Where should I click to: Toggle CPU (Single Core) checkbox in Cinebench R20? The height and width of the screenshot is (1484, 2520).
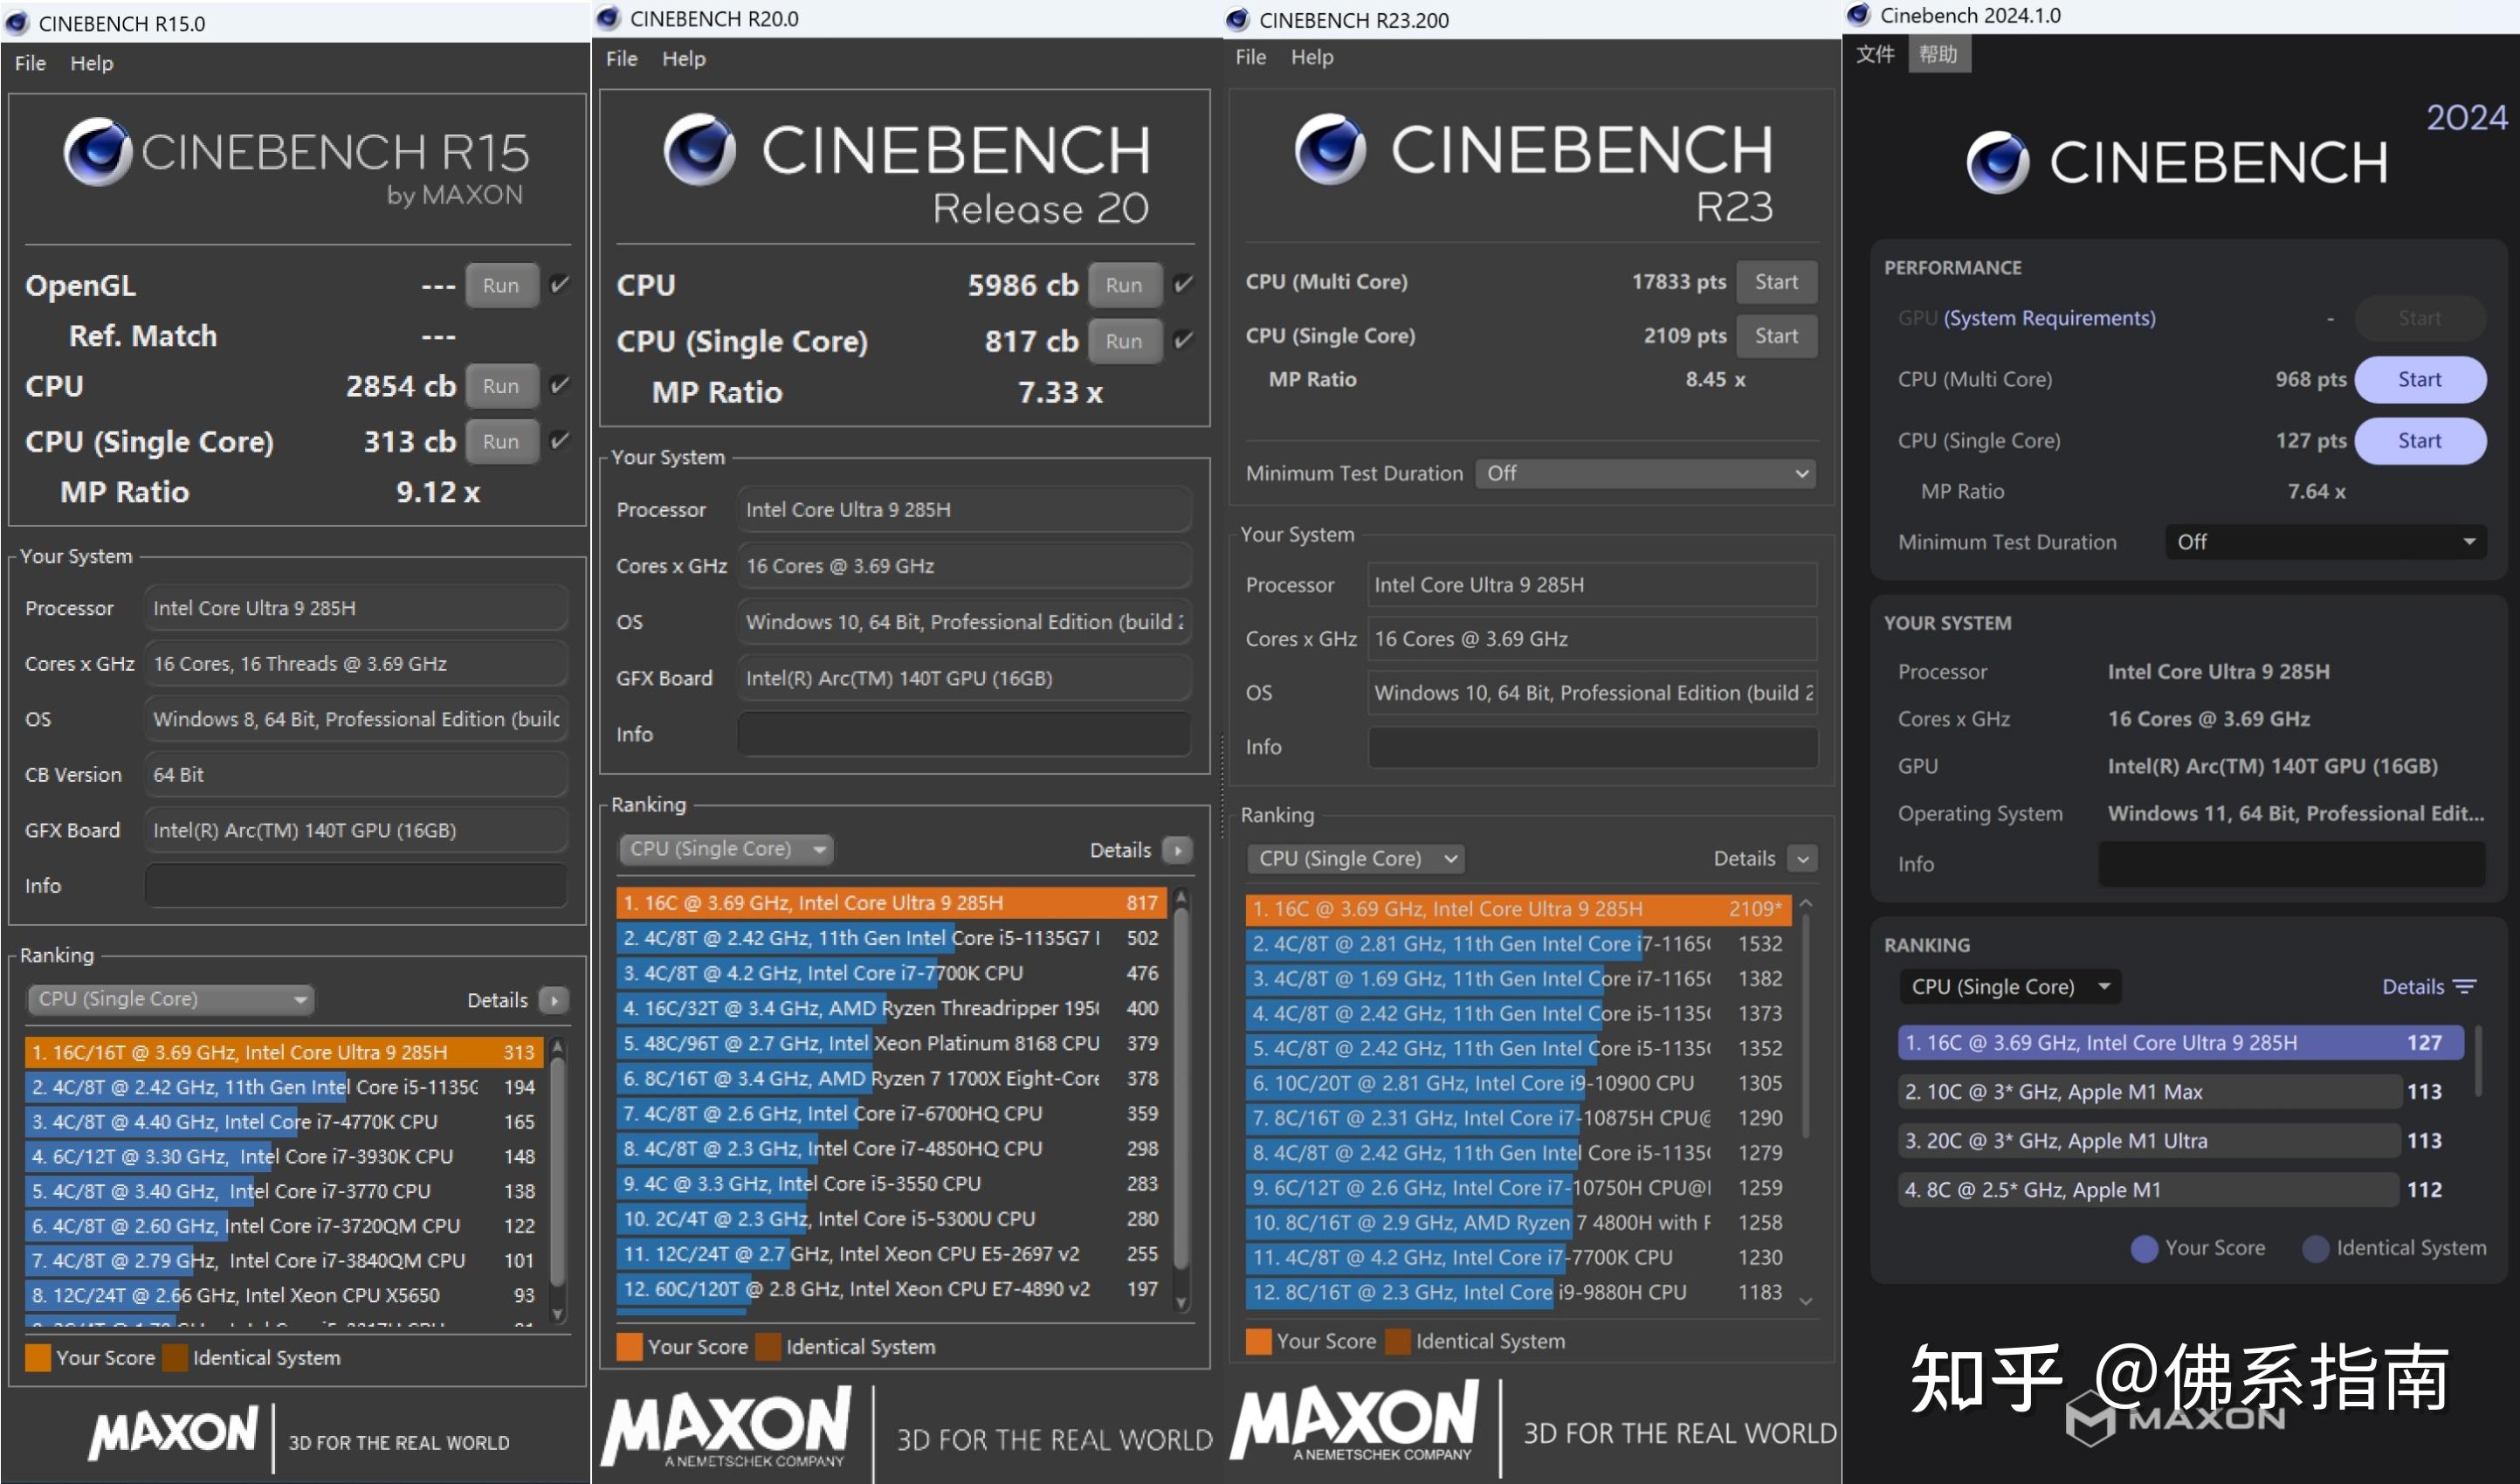[1183, 341]
